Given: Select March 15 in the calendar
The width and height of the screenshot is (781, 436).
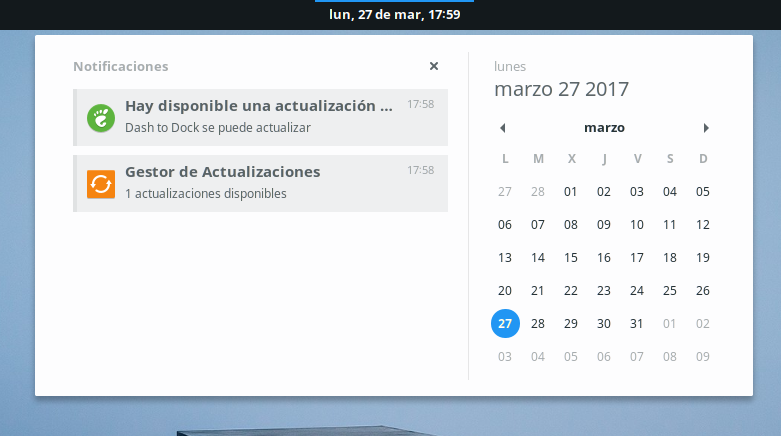Looking at the screenshot, I should point(571,258).
